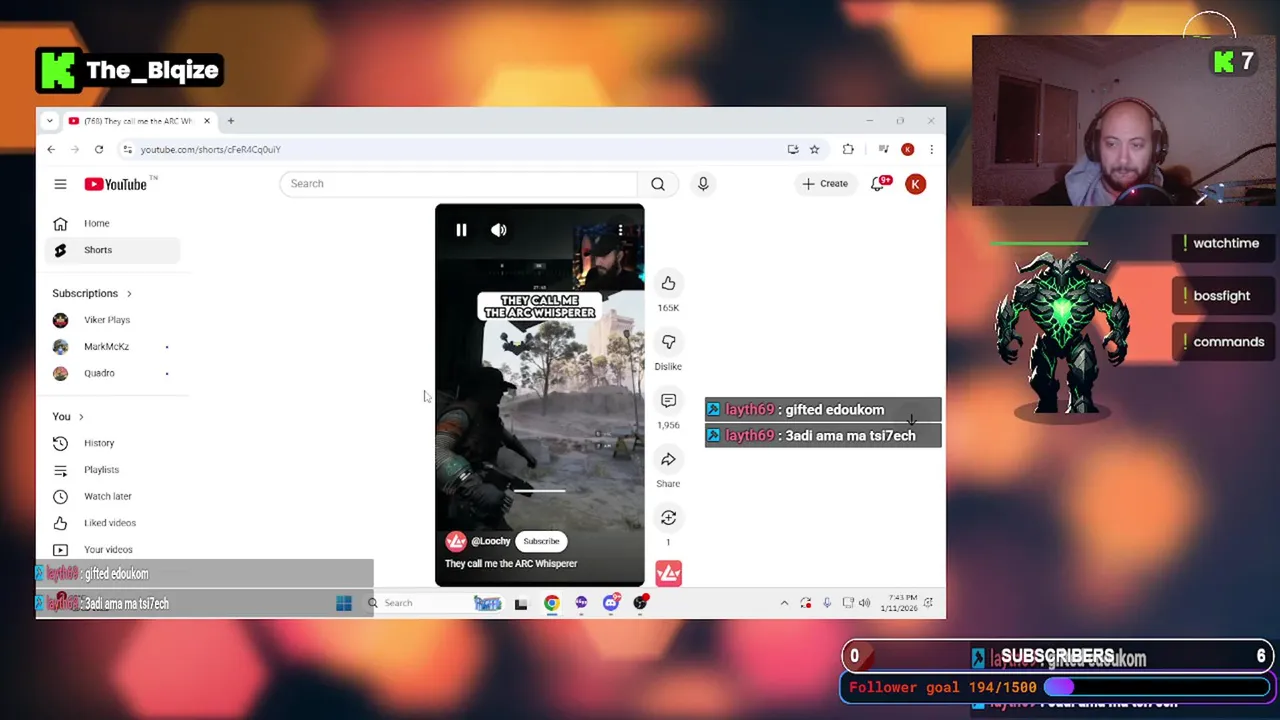This screenshot has height=720, width=1280.
Task: Open Chrome profile avatar in toolbar
Action: click(907, 150)
